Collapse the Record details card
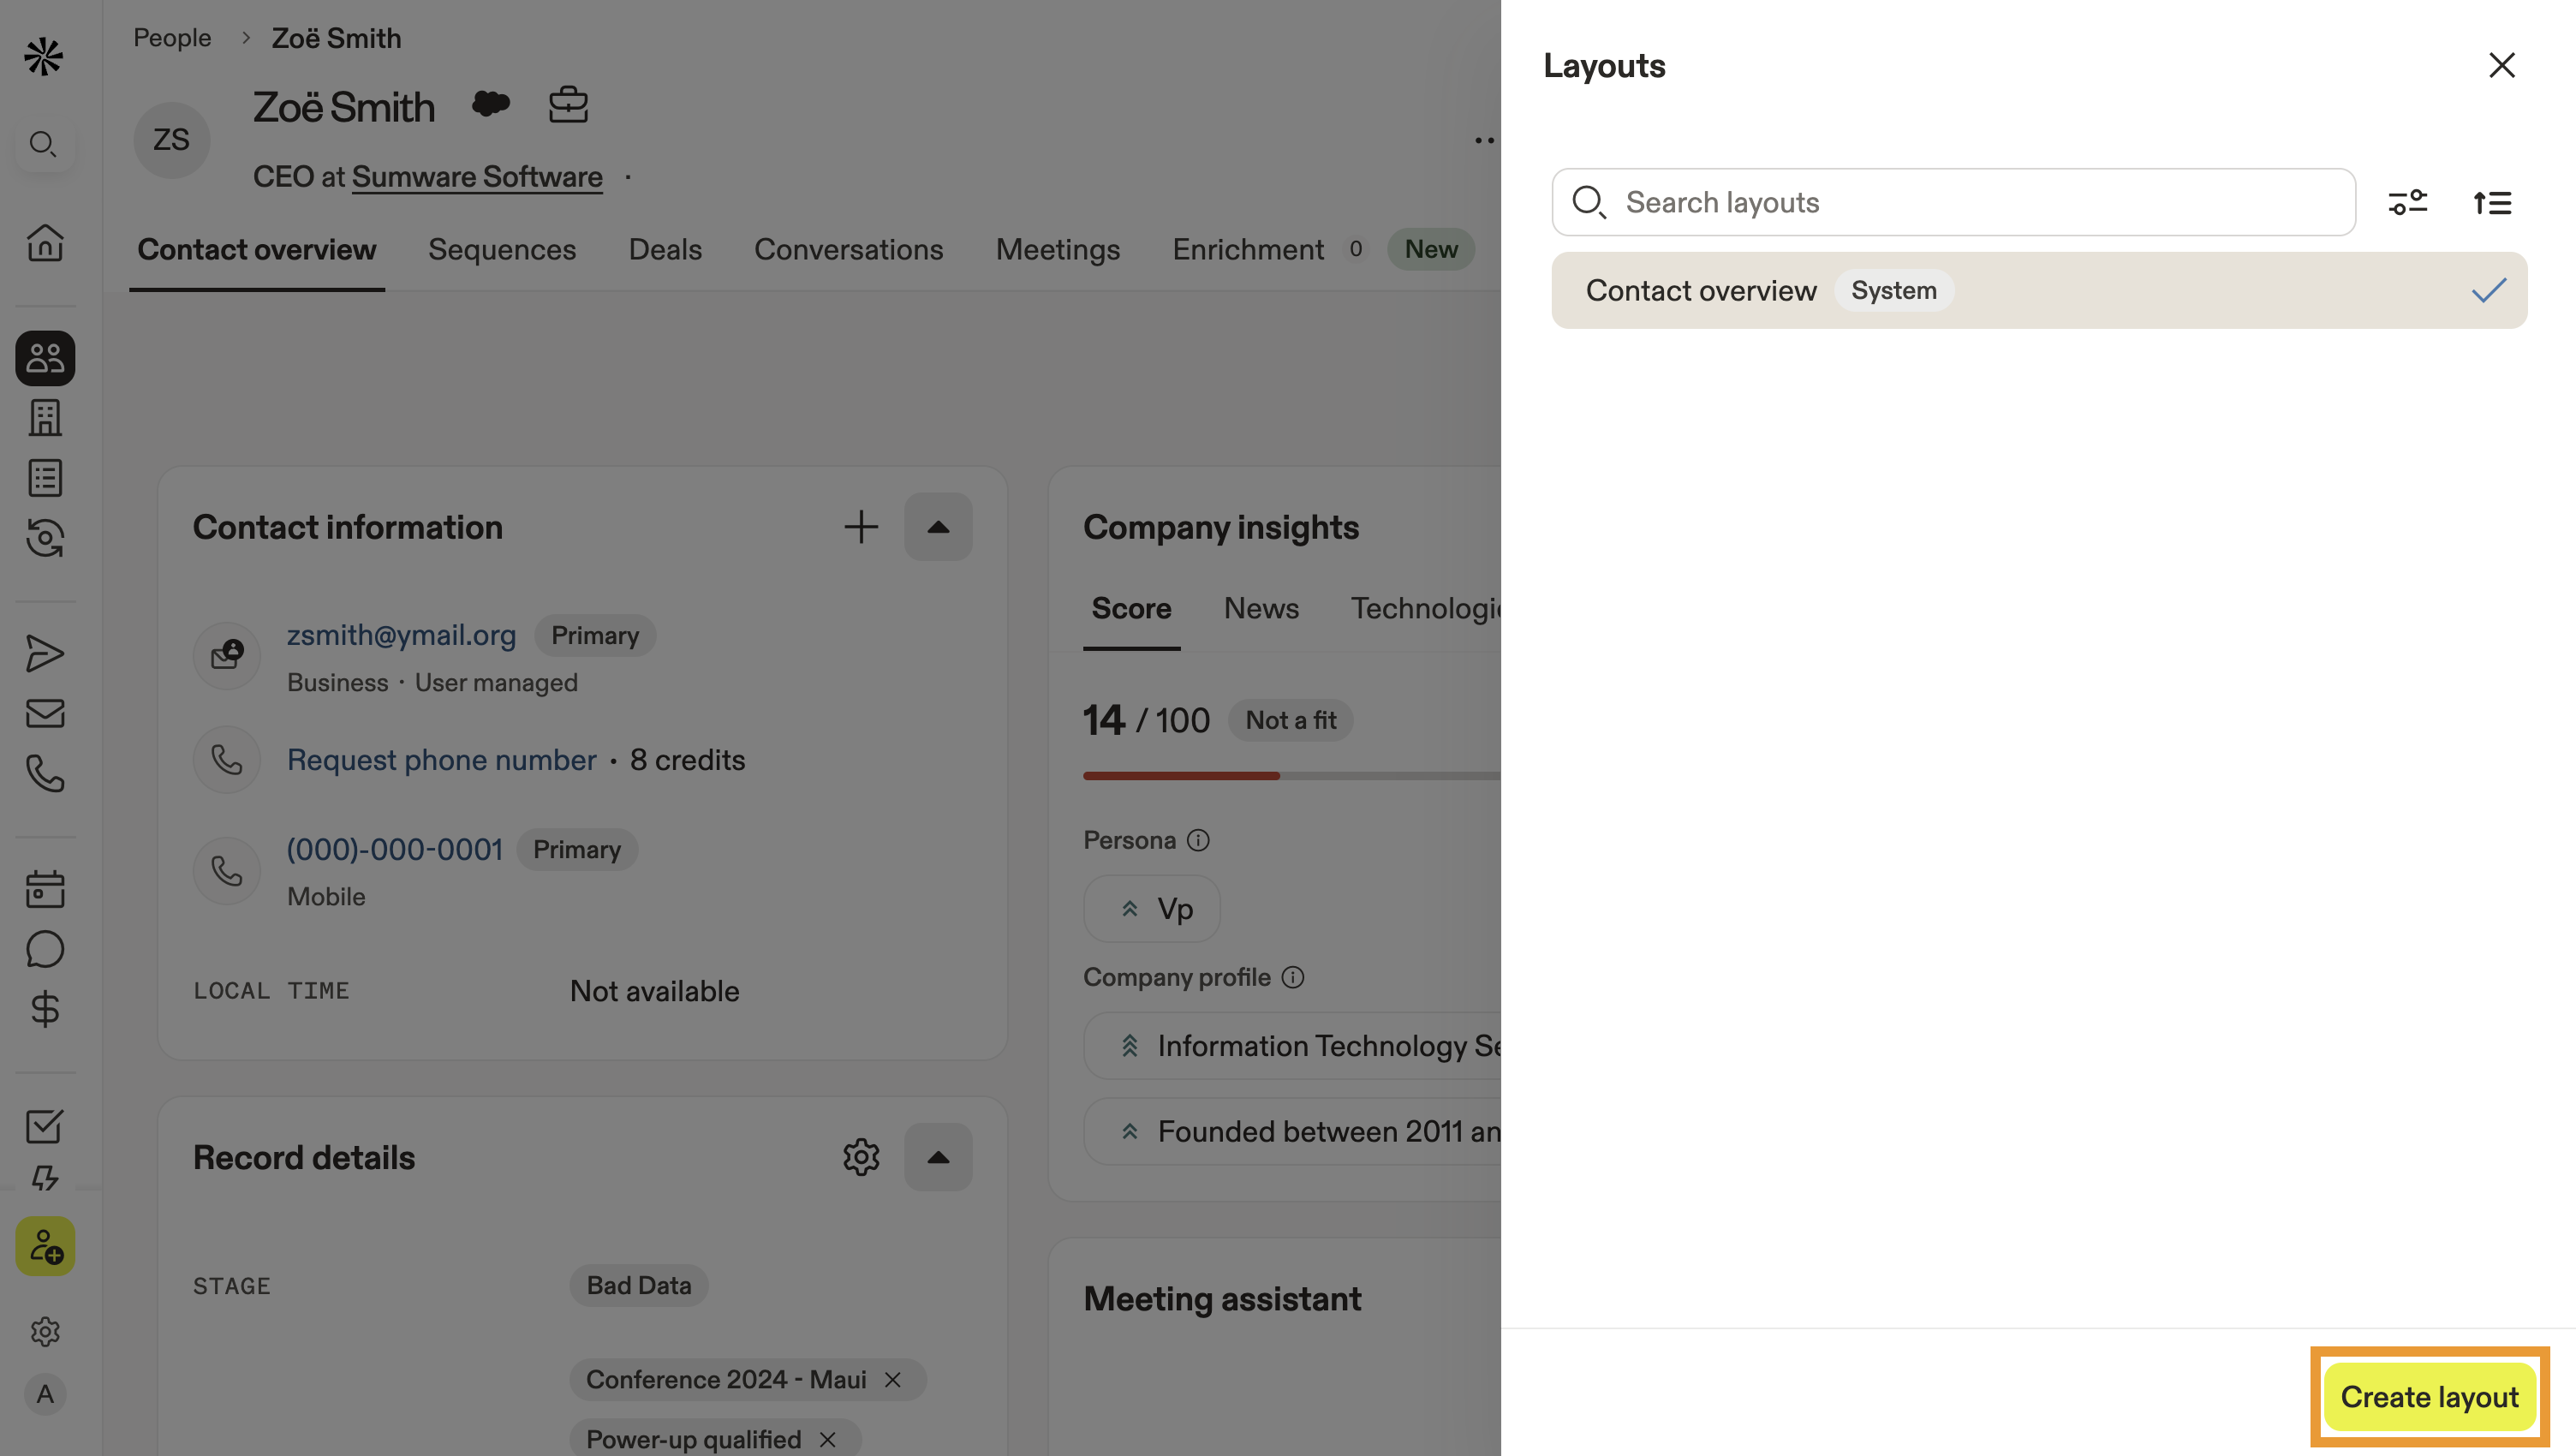Image resolution: width=2576 pixels, height=1456 pixels. pos(938,1157)
